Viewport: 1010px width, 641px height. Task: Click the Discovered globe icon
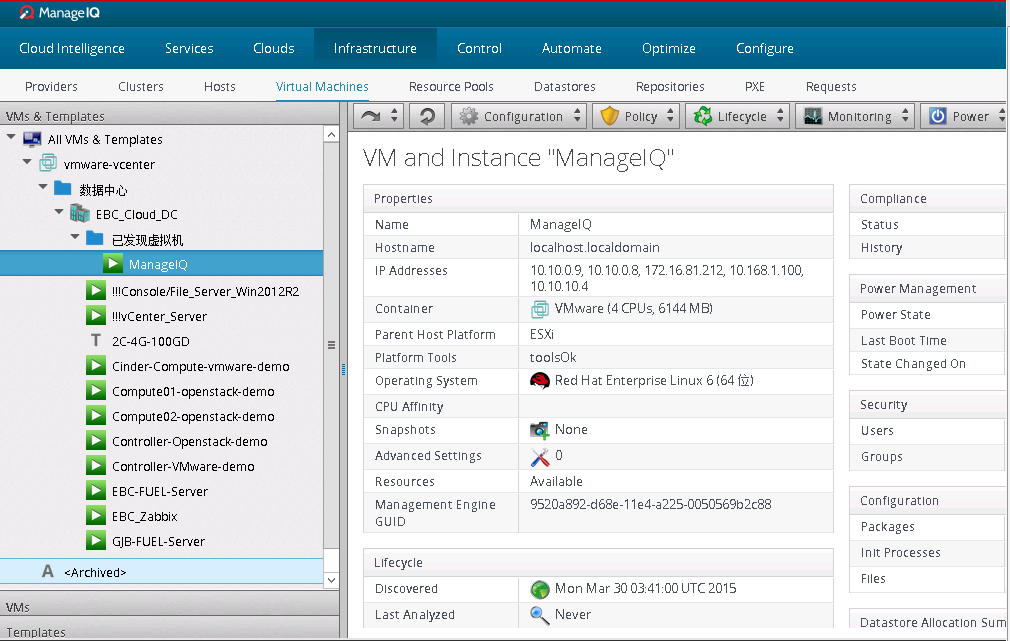click(x=540, y=589)
